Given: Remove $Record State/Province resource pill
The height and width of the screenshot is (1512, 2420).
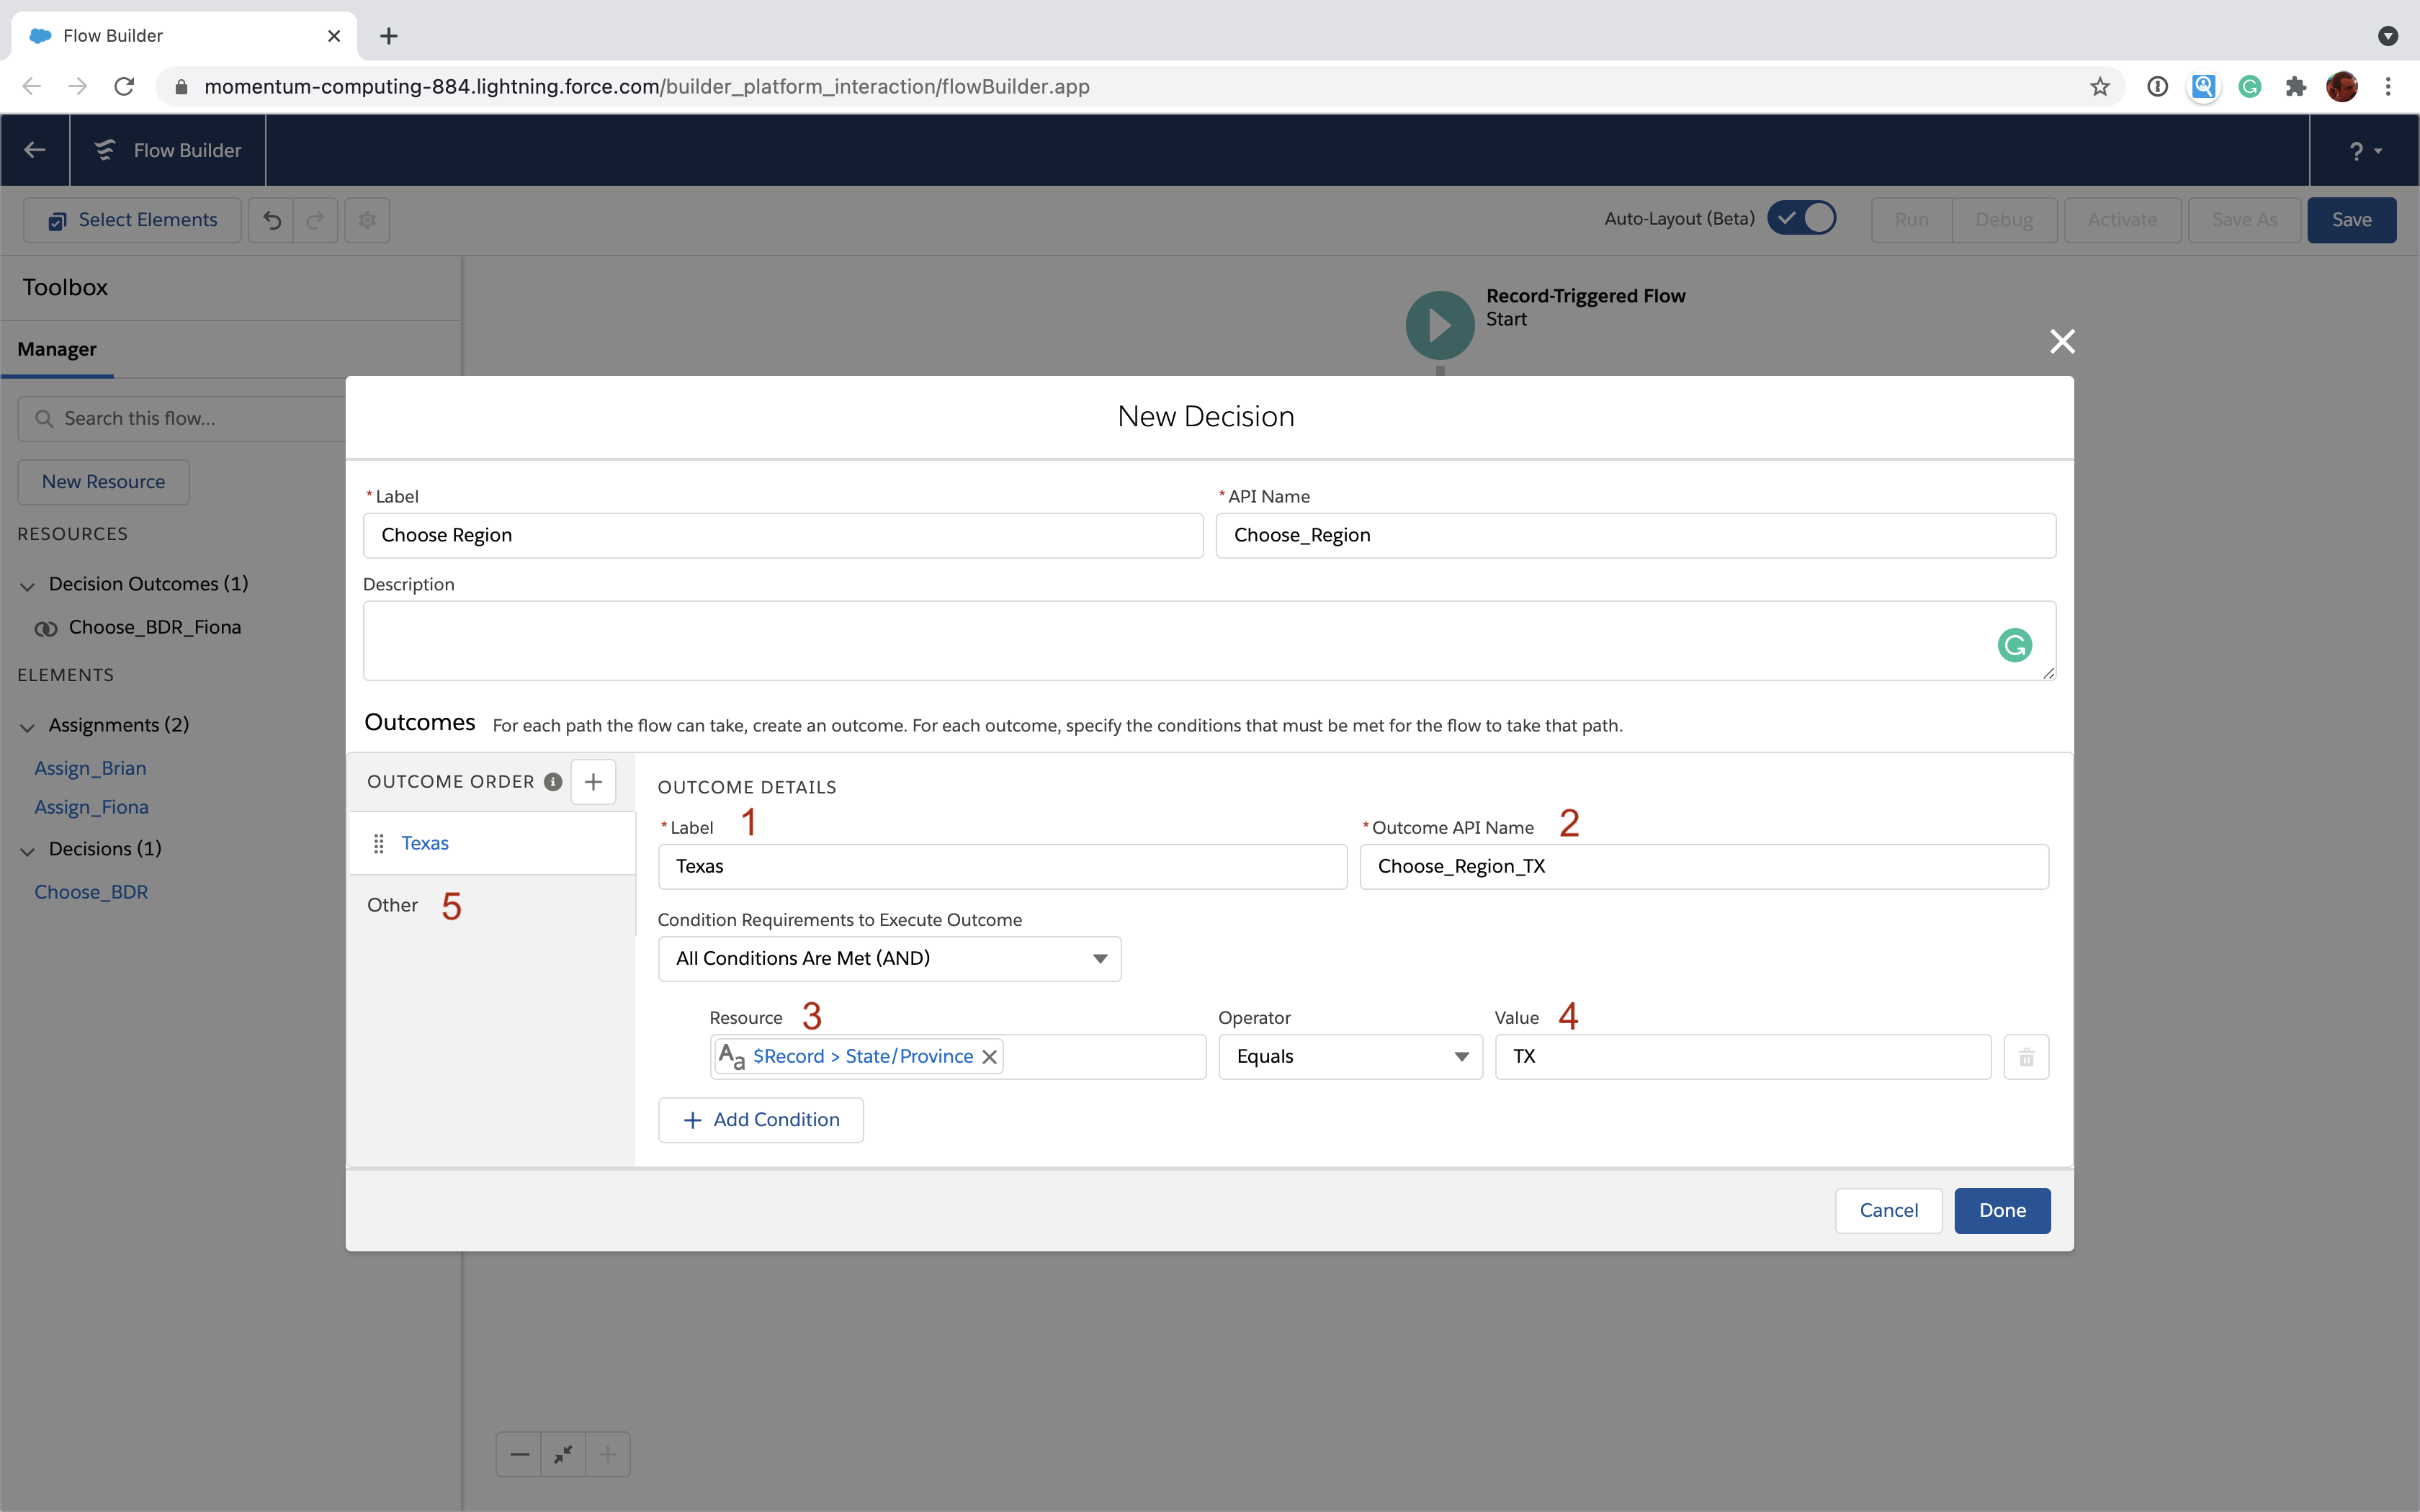Looking at the screenshot, I should click(989, 1057).
